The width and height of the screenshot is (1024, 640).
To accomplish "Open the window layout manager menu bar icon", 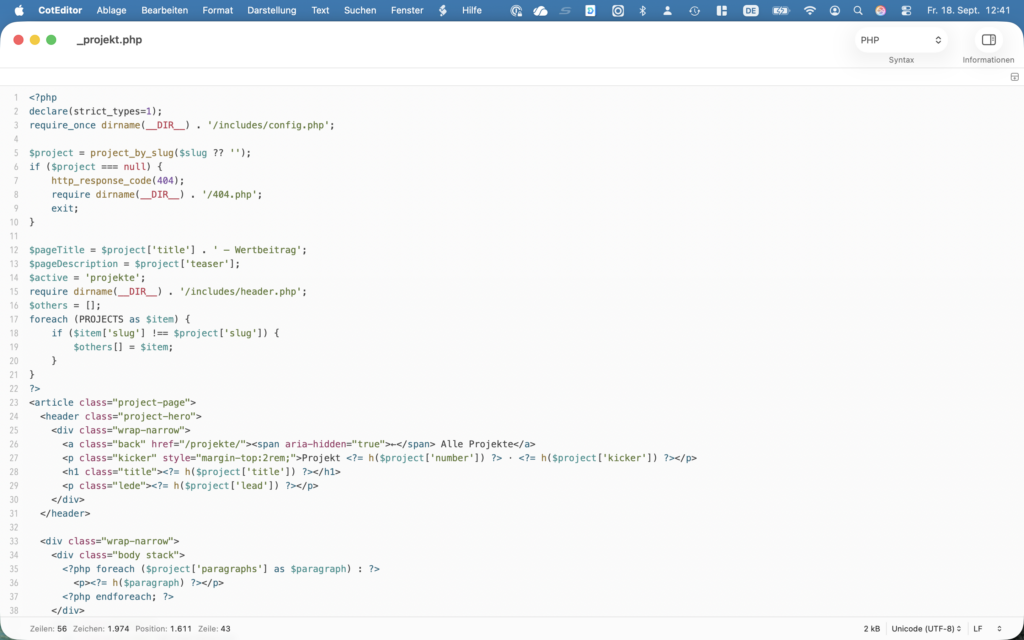I will [722, 10].
